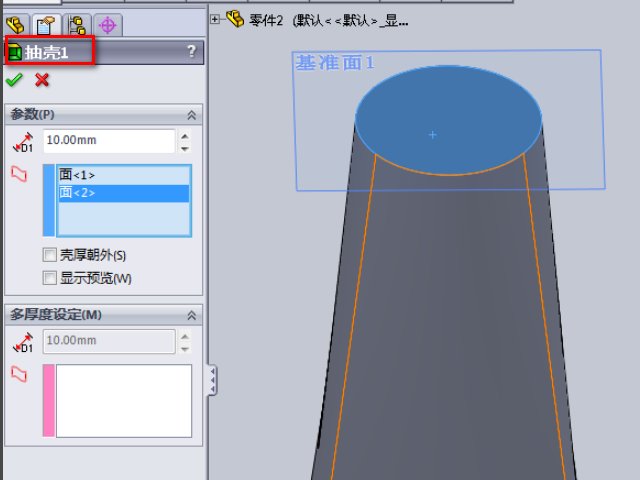Collapse the 多厚度设定(M) section

tap(192, 315)
